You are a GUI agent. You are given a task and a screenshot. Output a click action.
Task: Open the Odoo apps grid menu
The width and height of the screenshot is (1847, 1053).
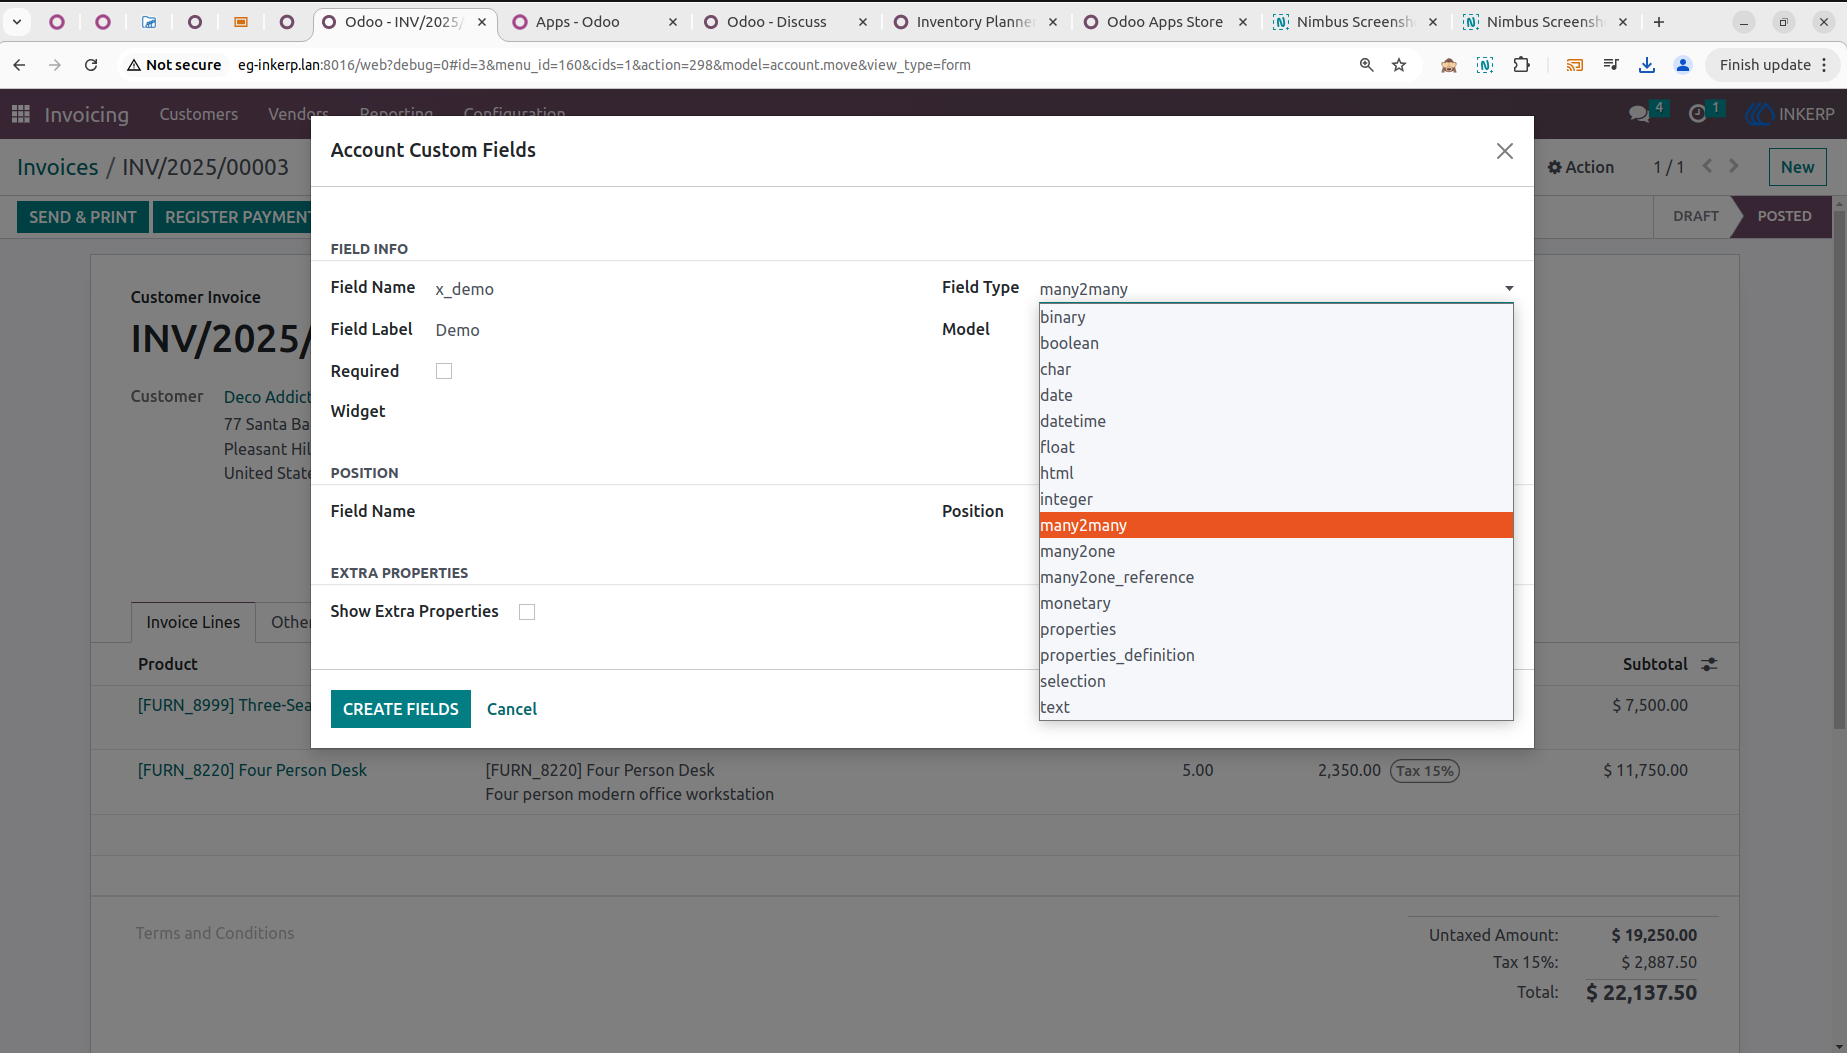tap(21, 114)
